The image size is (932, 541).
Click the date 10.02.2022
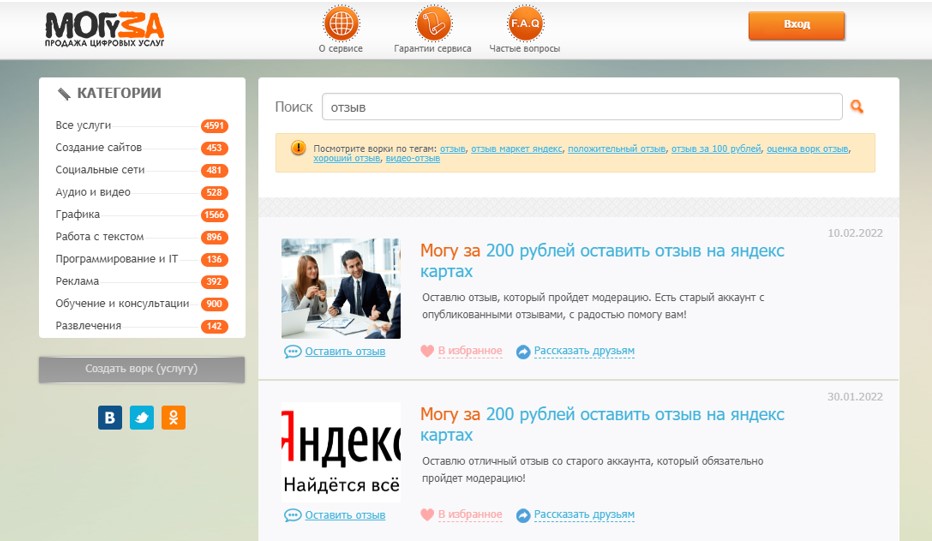(x=855, y=233)
